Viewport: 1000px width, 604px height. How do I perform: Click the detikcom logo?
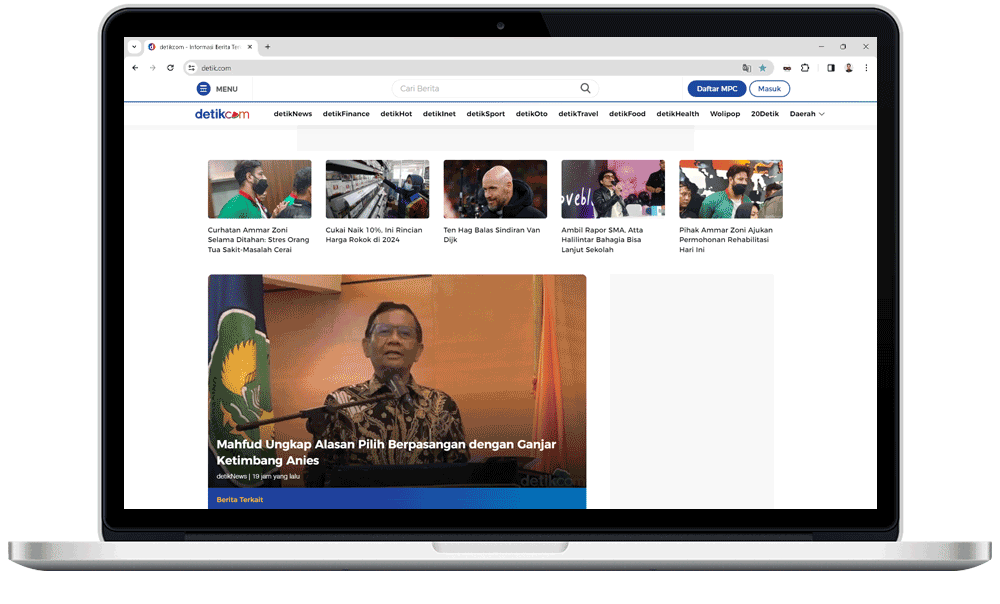[222, 114]
